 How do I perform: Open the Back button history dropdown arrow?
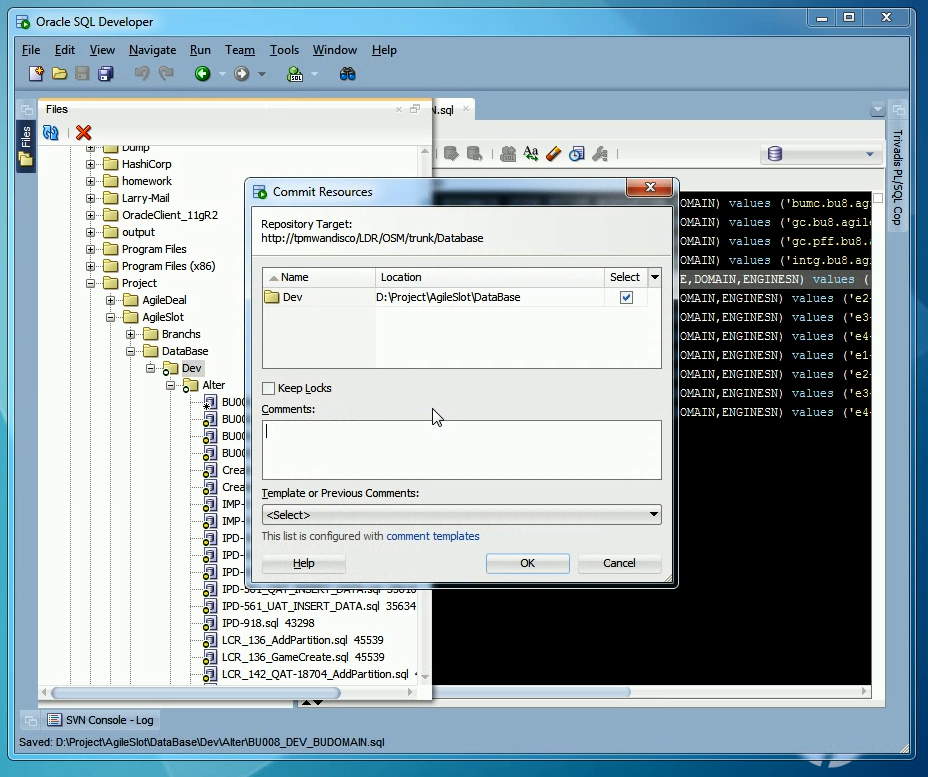pyautogui.click(x=222, y=74)
